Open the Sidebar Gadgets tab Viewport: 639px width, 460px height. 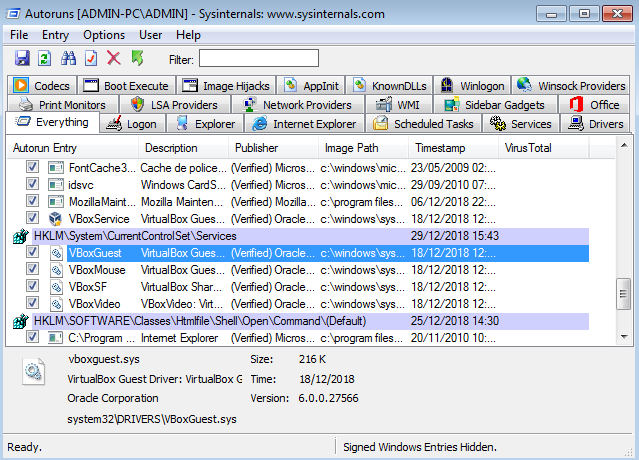(x=496, y=105)
